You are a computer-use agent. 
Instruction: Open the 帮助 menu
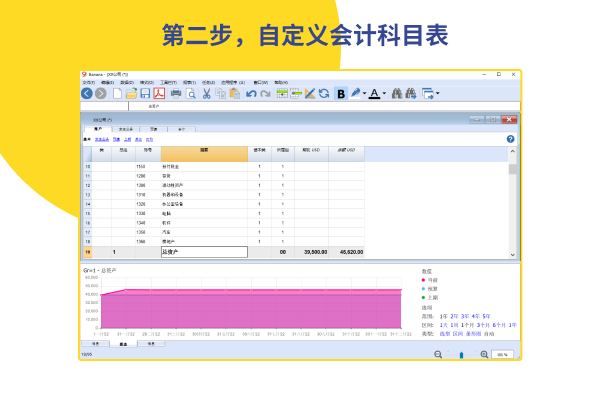point(281,82)
